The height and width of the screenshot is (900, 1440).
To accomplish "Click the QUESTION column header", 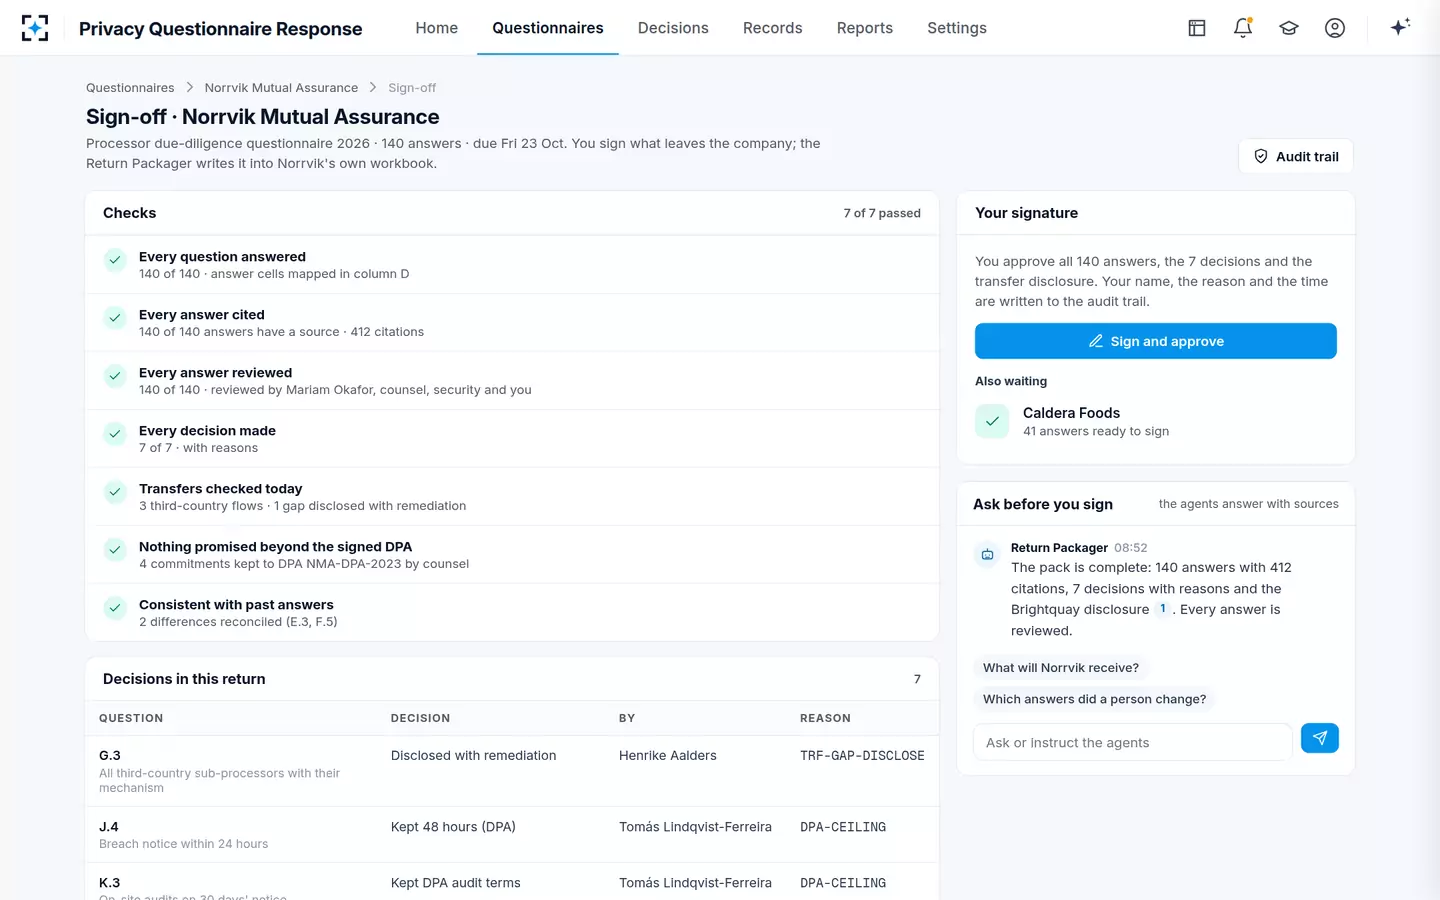I will (131, 718).
